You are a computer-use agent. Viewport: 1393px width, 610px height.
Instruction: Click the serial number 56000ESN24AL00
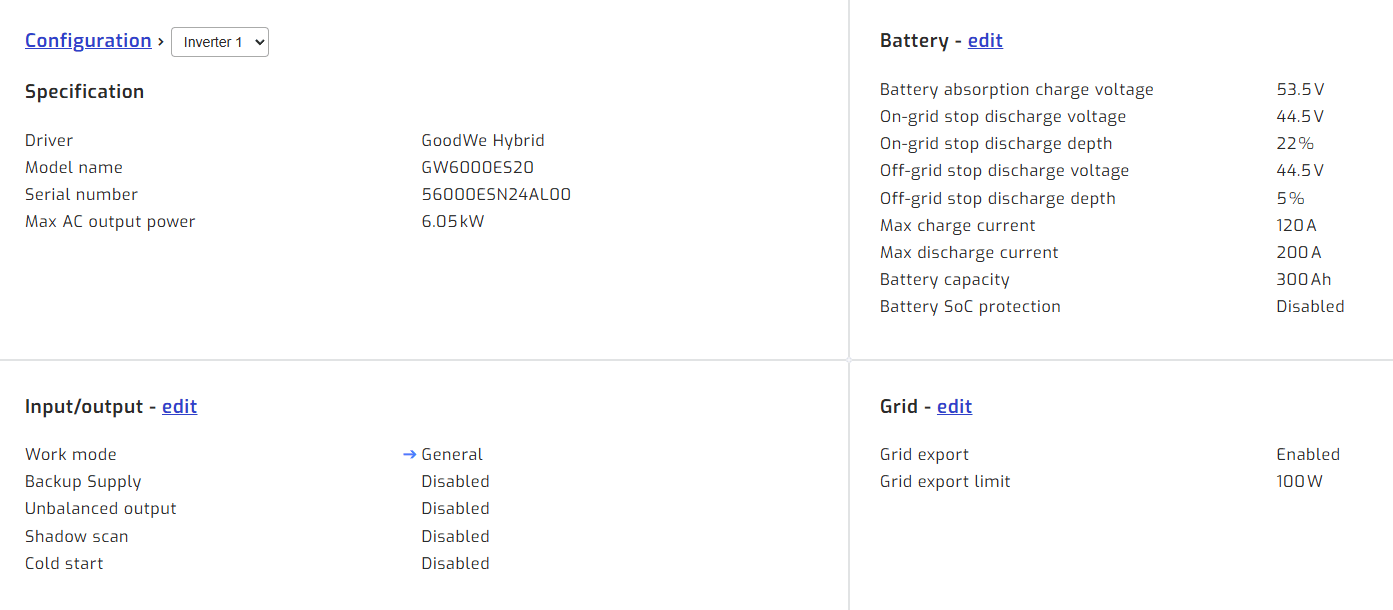click(496, 195)
